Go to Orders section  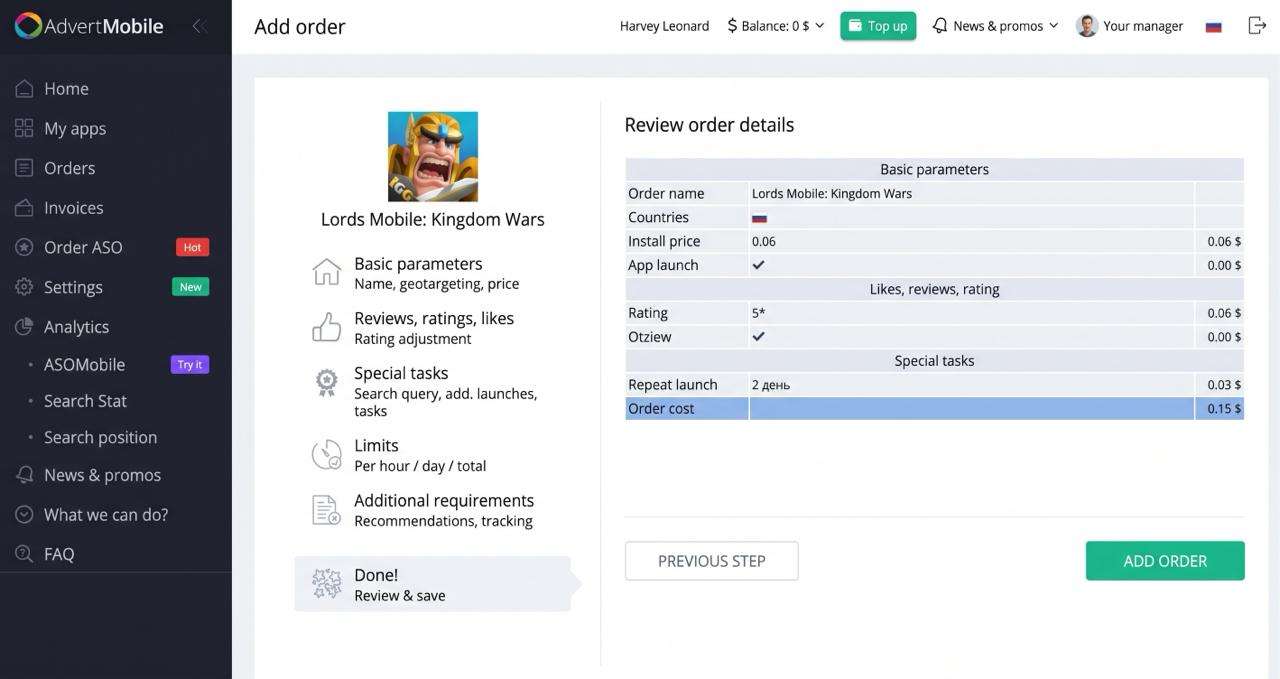click(70, 168)
